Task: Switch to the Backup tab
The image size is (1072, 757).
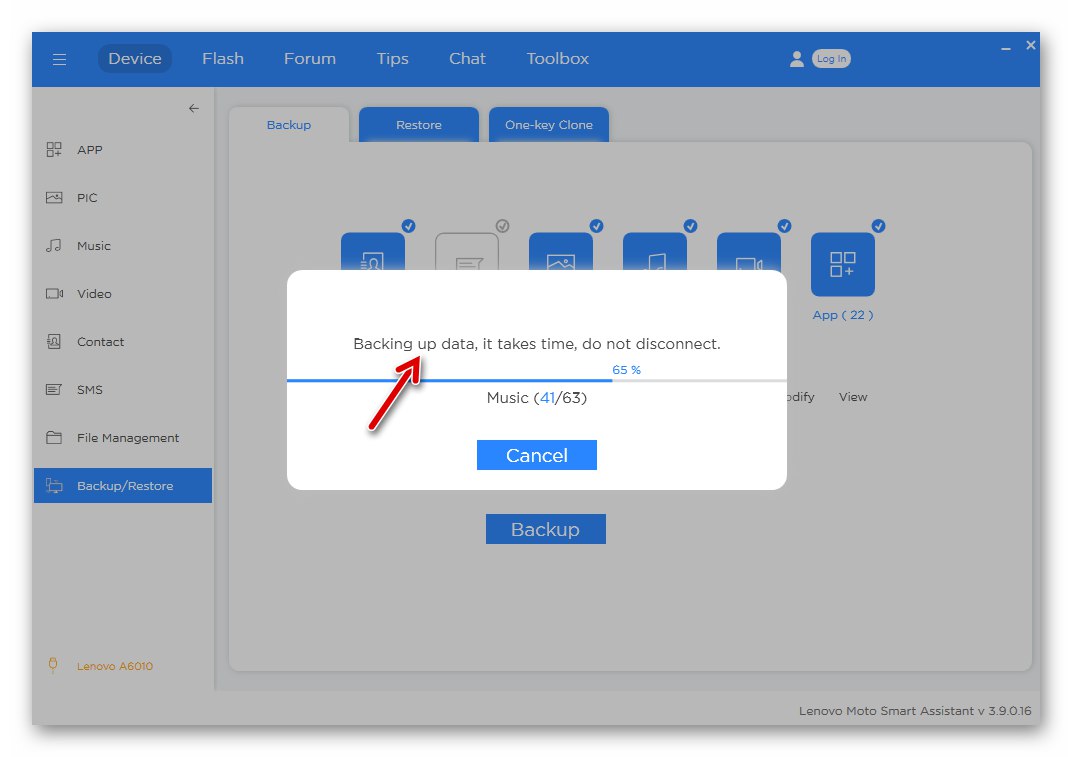Action: tap(289, 124)
